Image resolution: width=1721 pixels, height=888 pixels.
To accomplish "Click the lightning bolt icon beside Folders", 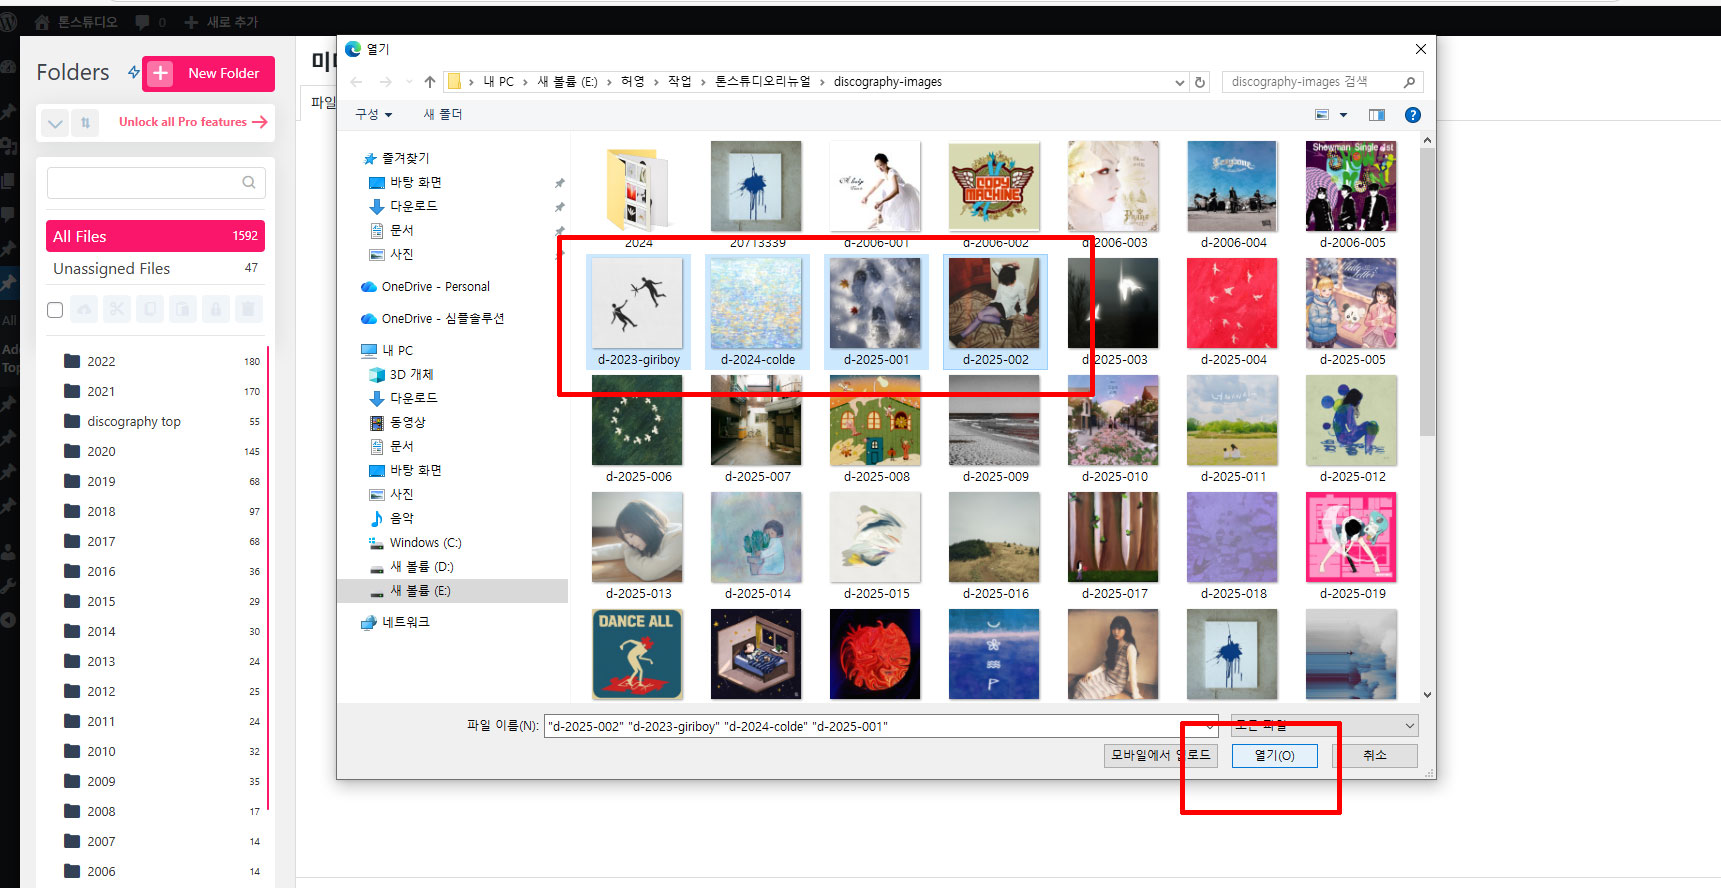I will 133,72.
